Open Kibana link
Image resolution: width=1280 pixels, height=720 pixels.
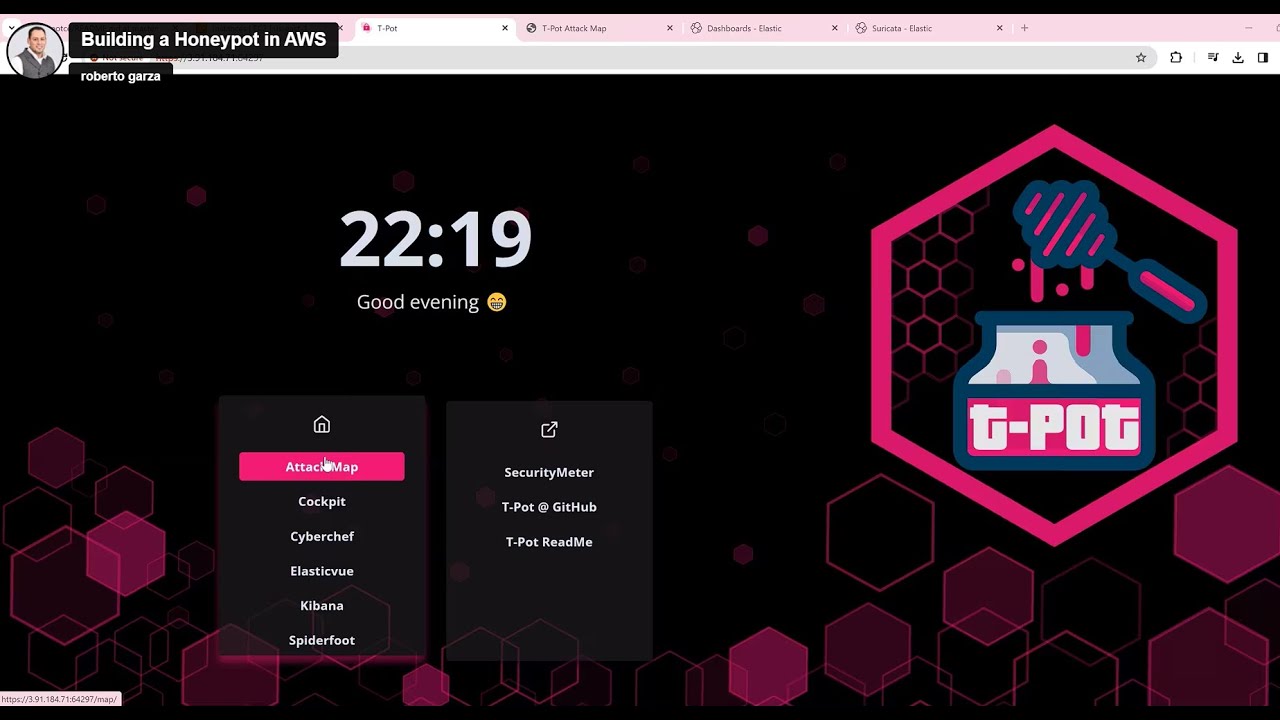pos(321,606)
